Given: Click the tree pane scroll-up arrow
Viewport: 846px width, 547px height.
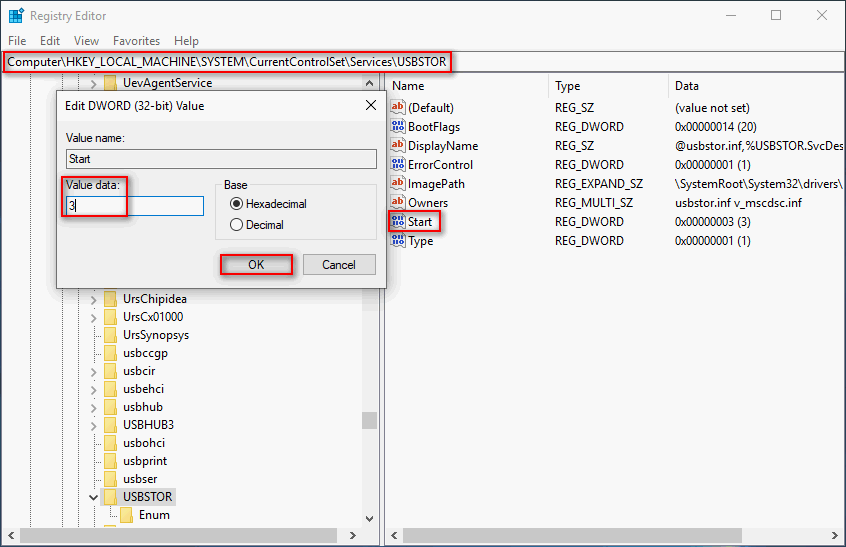Looking at the screenshot, I should pos(370,83).
